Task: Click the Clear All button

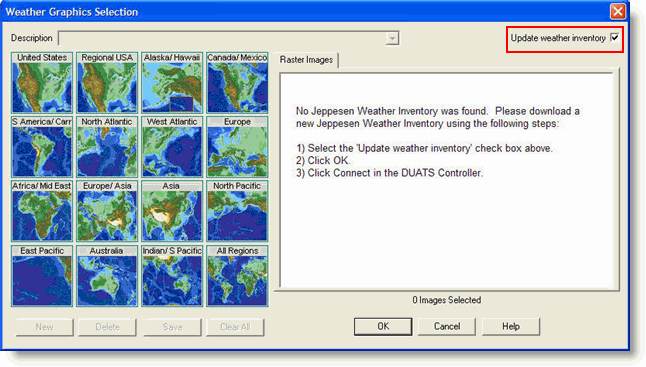Action: 235,327
